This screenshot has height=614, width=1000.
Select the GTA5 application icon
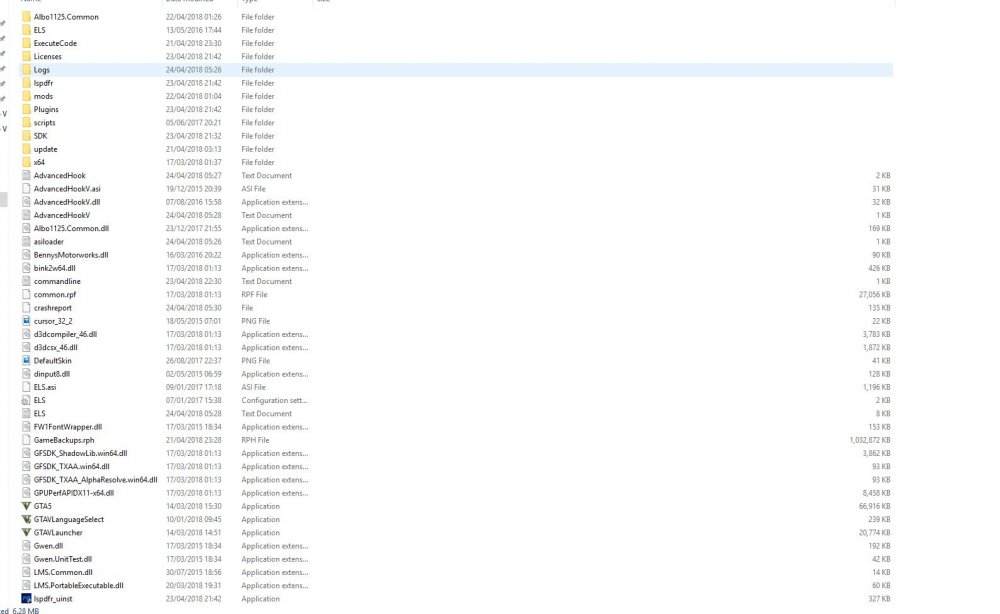coord(26,506)
